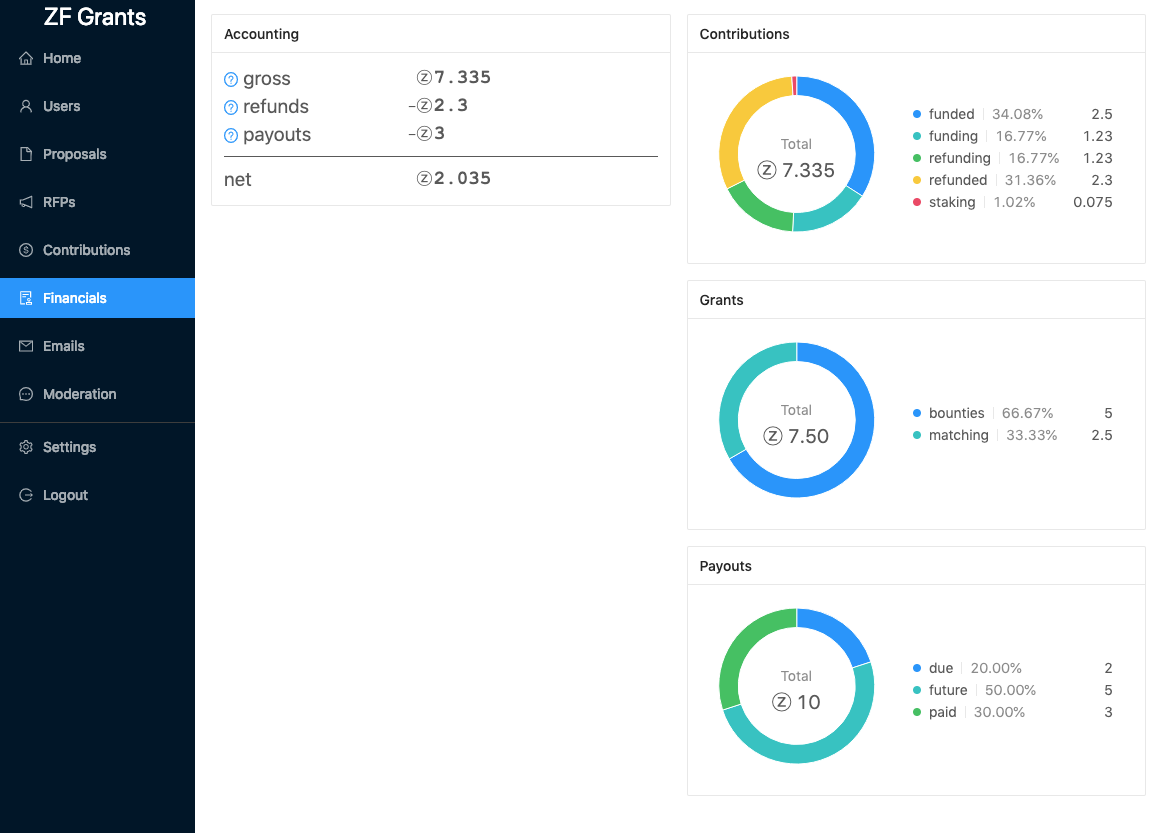
Task: Click the Emails envelope icon
Action: click(26, 346)
